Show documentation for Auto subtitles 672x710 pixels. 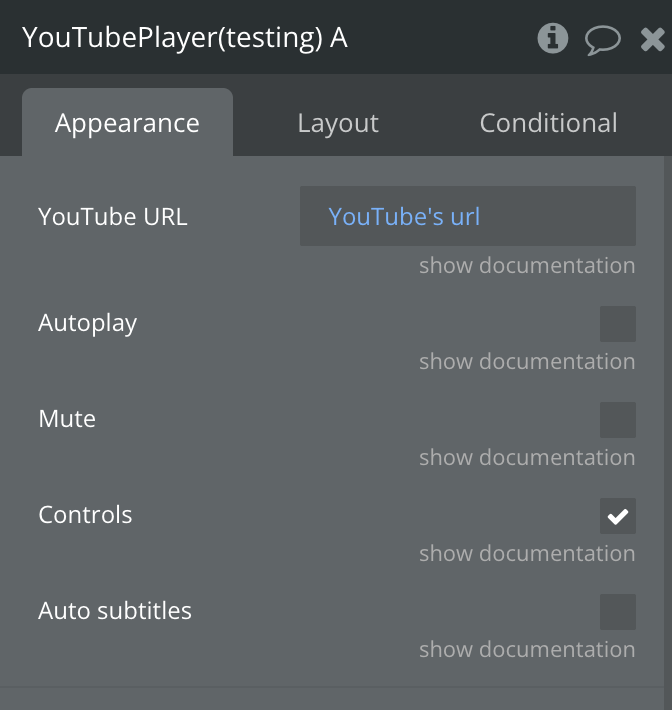pos(527,650)
